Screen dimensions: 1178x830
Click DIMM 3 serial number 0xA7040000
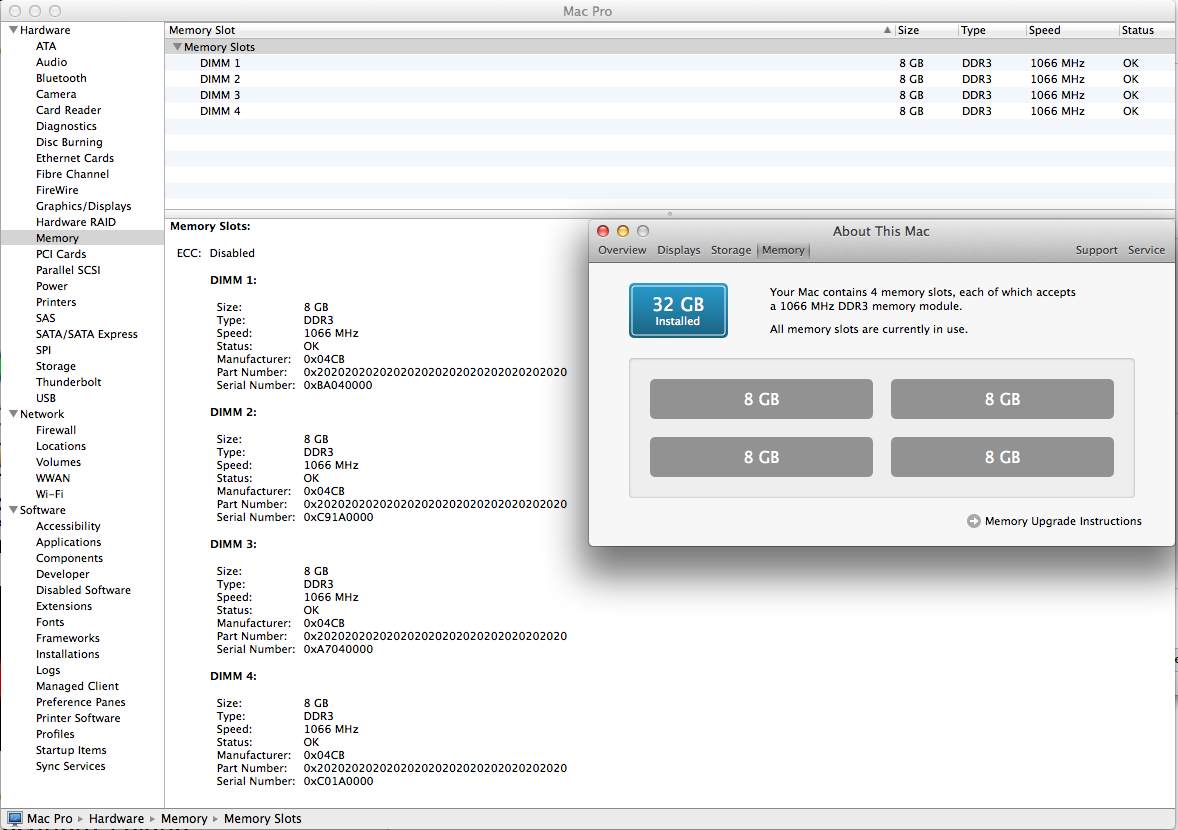[338, 649]
